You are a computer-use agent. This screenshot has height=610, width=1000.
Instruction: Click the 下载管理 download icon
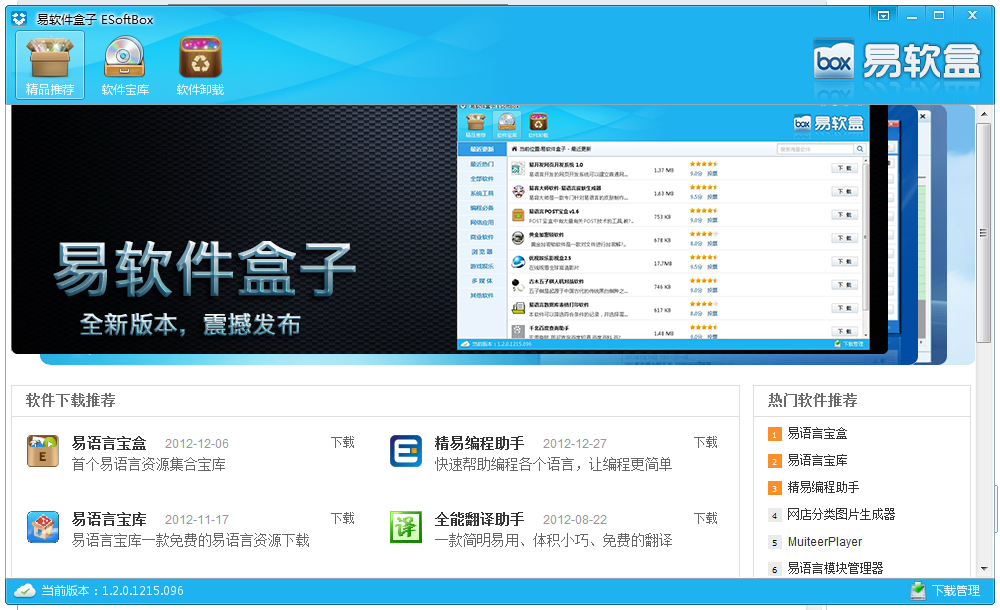918,591
